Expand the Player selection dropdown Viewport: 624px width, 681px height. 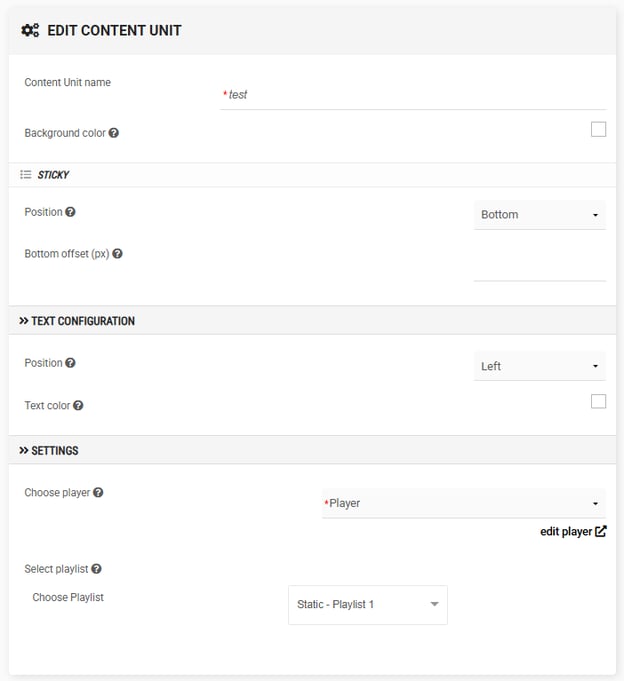[x=463, y=503]
